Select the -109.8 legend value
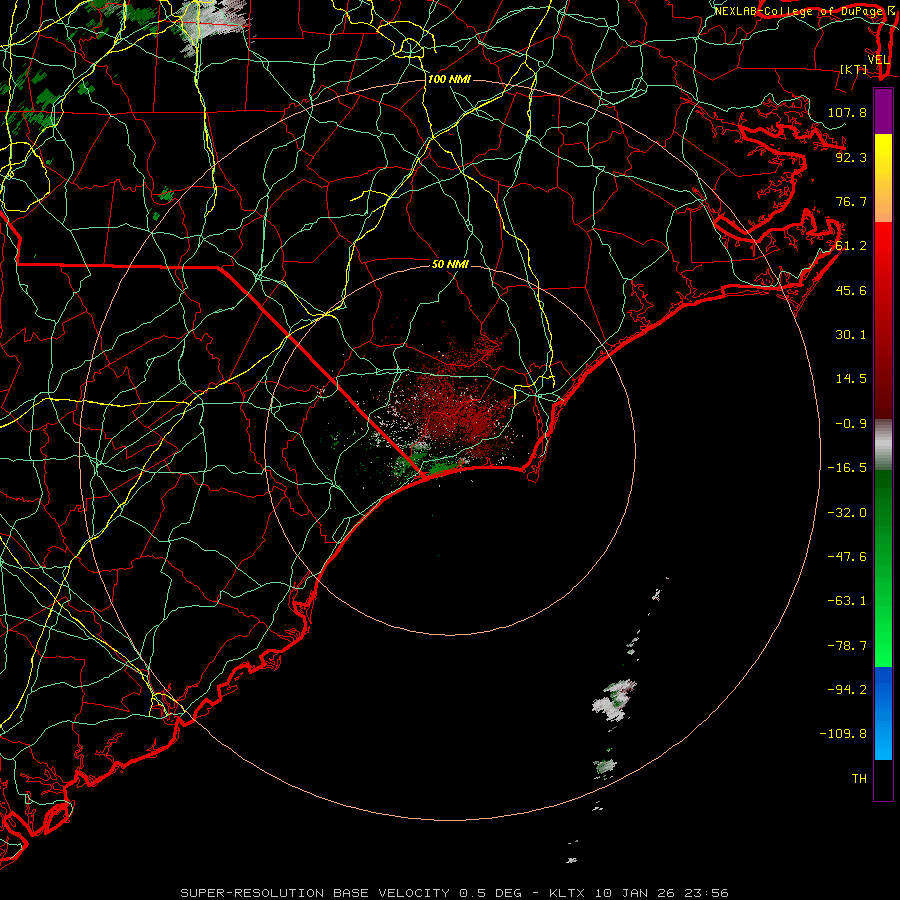Screen dimensions: 900x900 (843, 734)
